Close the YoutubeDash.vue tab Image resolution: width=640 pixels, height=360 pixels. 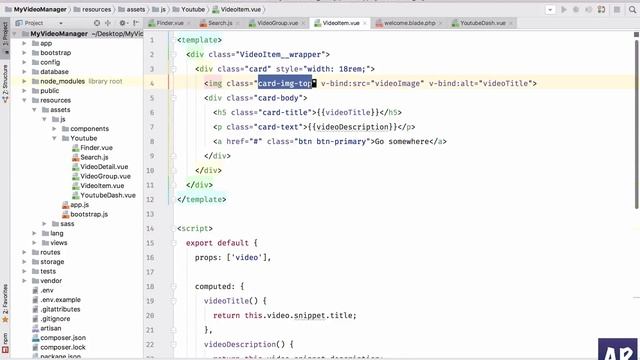click(x=511, y=23)
